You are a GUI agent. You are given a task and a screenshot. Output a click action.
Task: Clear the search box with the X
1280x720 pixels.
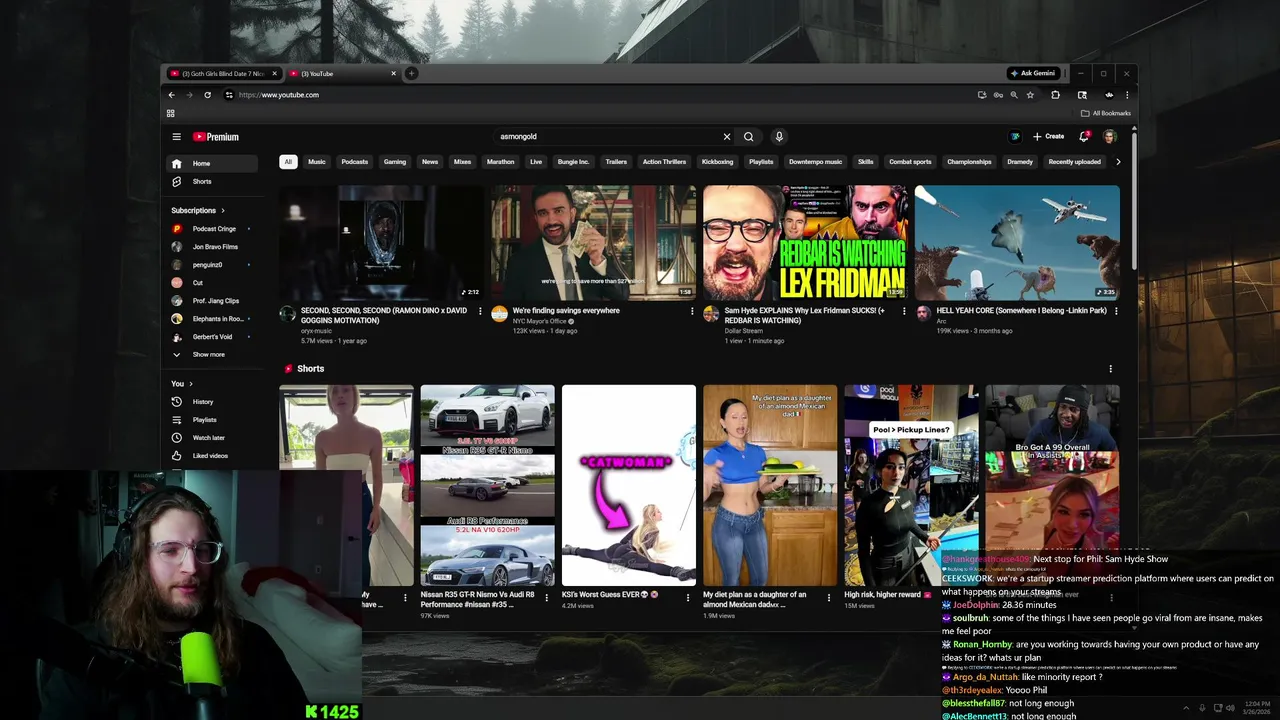pyautogui.click(x=727, y=137)
